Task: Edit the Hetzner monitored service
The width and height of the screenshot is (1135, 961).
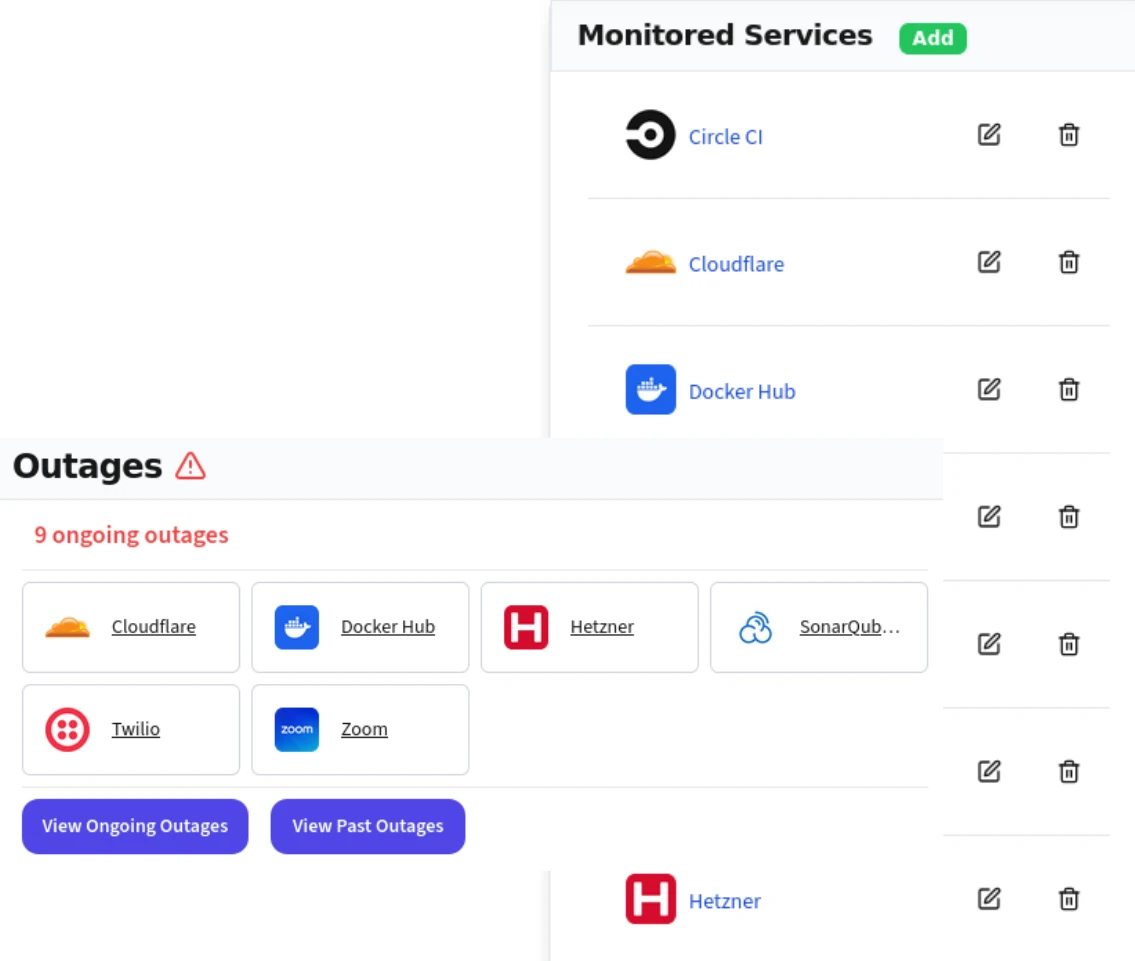Action: 989,899
